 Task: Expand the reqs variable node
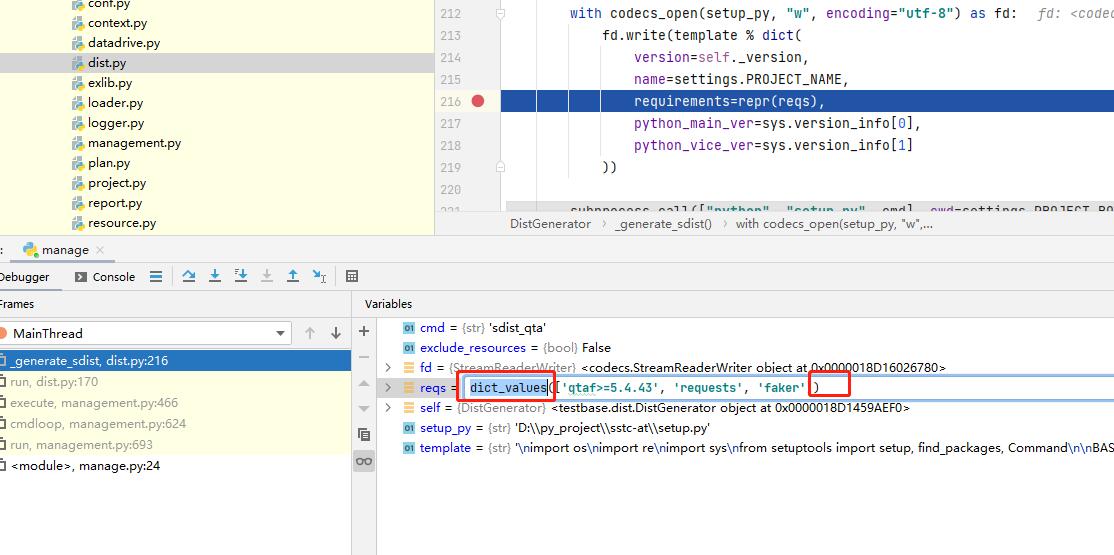point(388,387)
